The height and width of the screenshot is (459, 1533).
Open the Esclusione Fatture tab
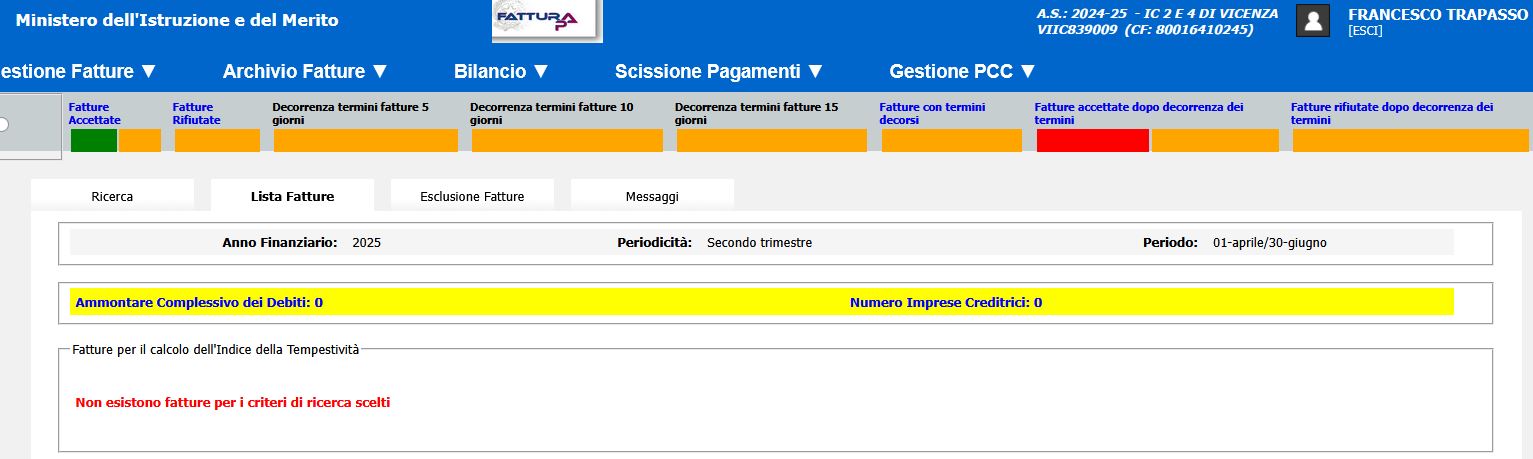click(x=472, y=196)
